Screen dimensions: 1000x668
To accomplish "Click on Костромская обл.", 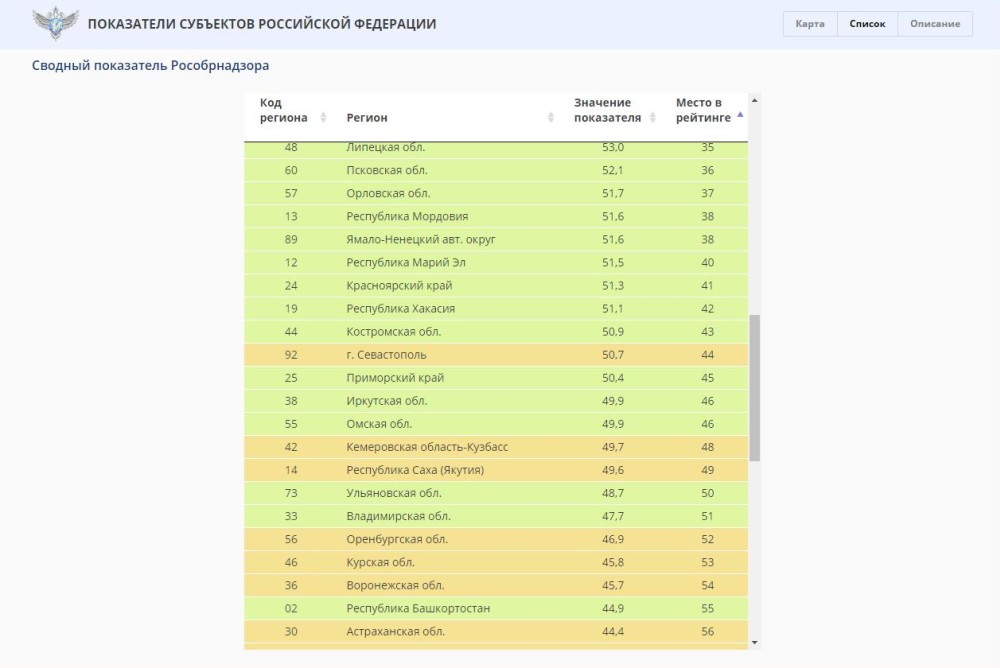I will (x=393, y=332).
